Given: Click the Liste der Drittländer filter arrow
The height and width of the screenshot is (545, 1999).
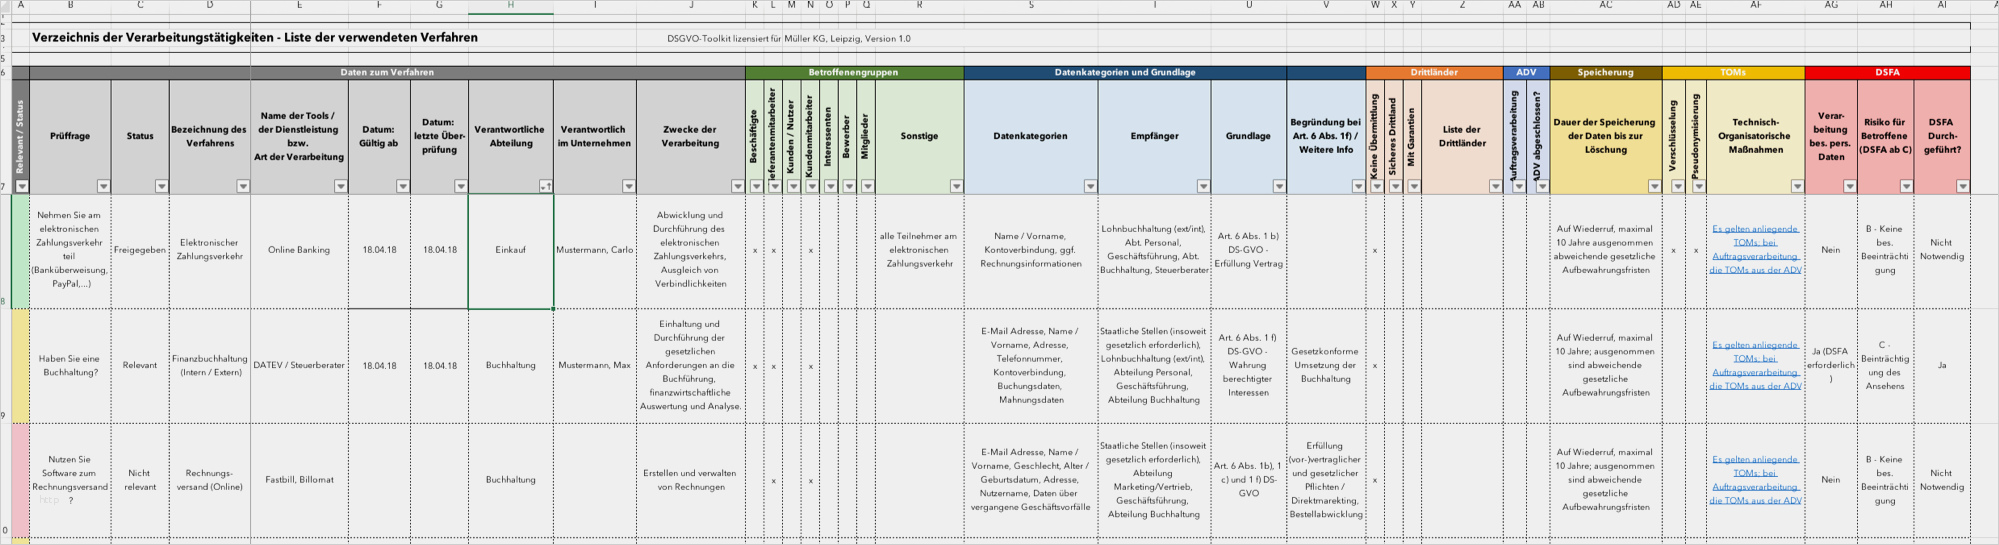Looking at the screenshot, I should point(1495,186).
